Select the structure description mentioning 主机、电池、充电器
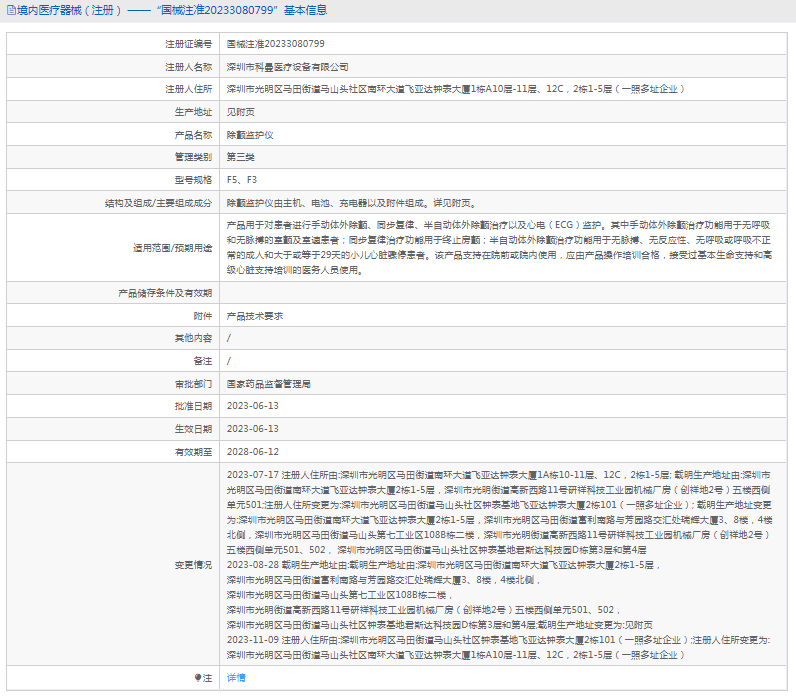796x697 pixels. point(351,203)
